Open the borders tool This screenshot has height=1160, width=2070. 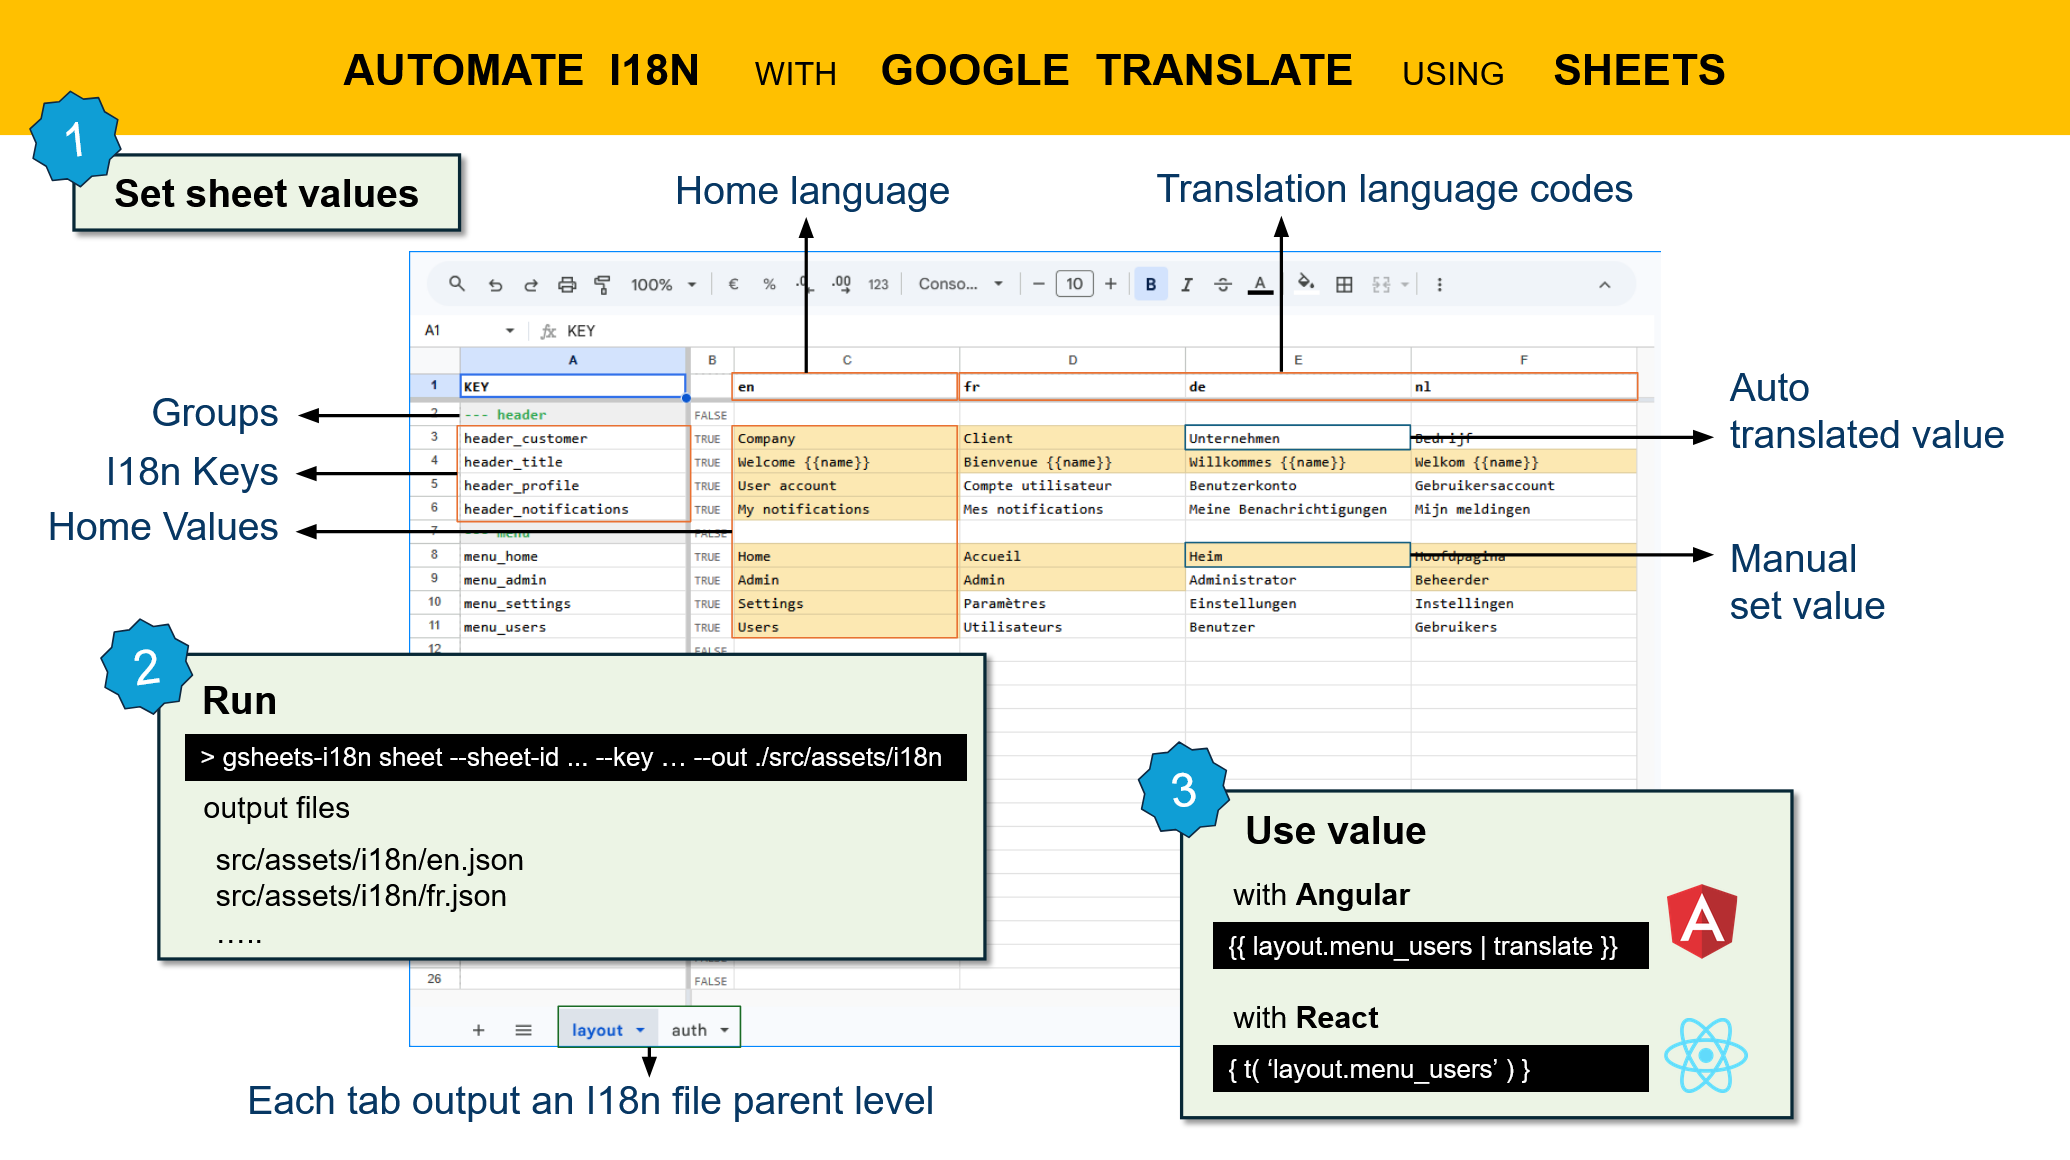(x=1344, y=285)
